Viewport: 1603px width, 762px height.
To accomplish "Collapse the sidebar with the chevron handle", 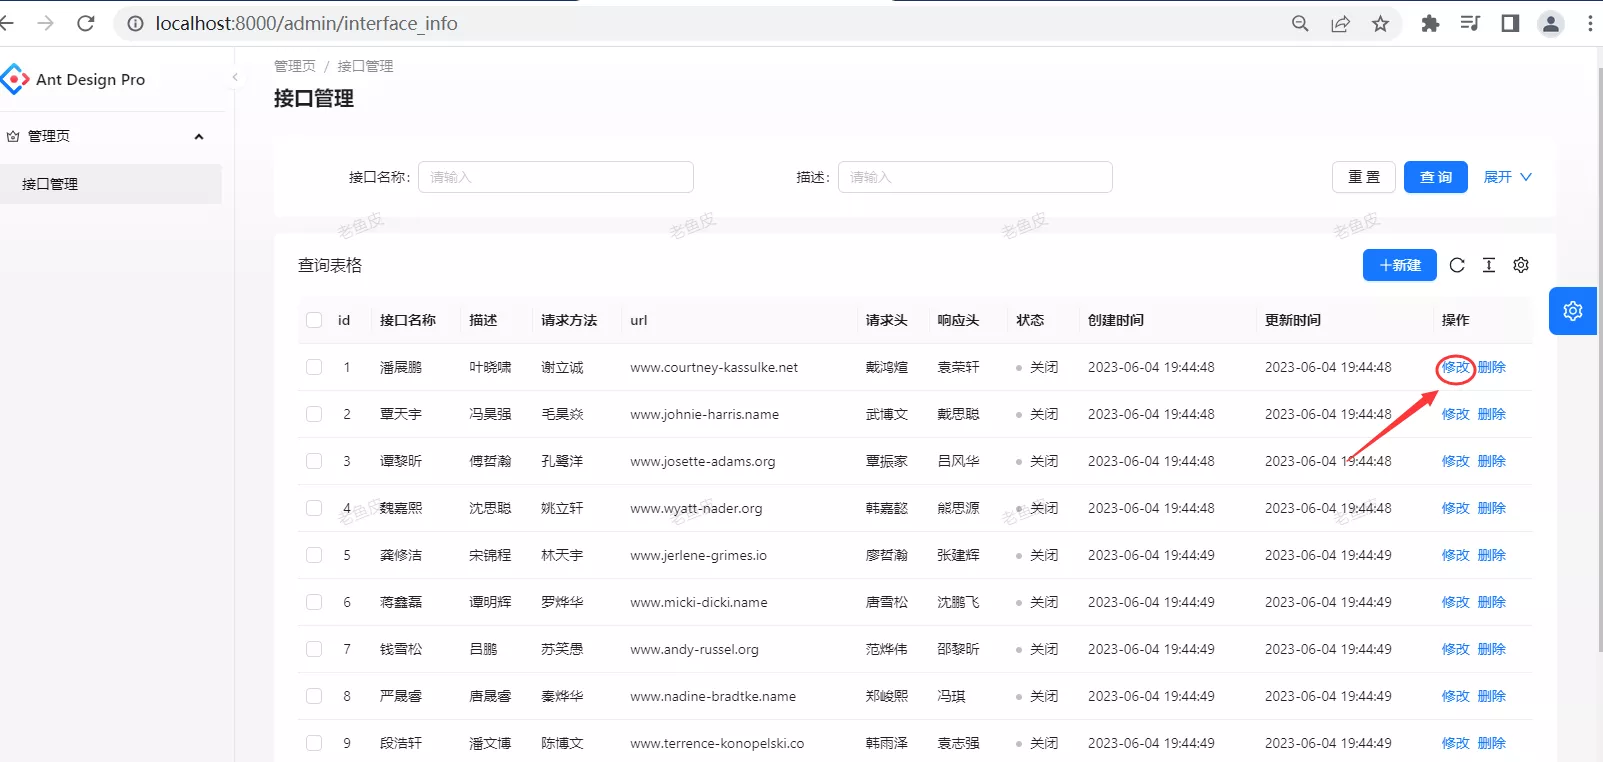I will pyautogui.click(x=235, y=77).
